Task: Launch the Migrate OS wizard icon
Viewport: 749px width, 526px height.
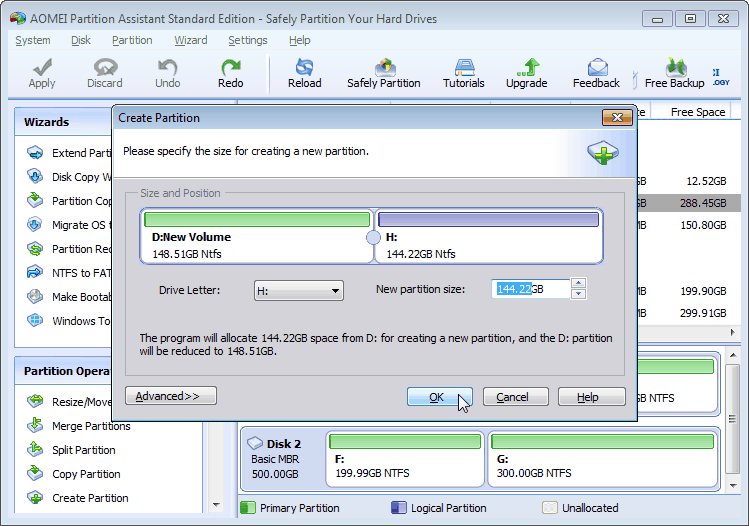Action: coord(35,225)
